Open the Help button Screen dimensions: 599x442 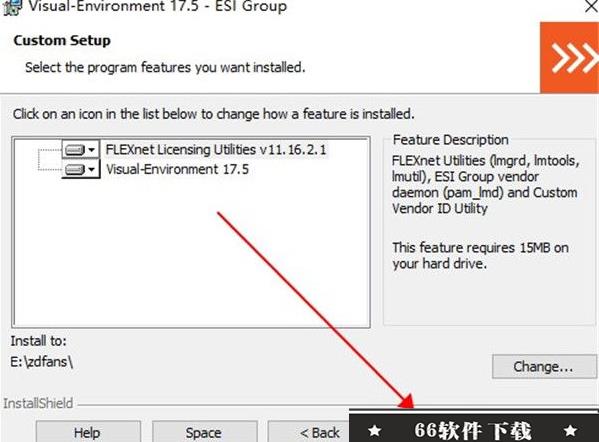point(88,432)
